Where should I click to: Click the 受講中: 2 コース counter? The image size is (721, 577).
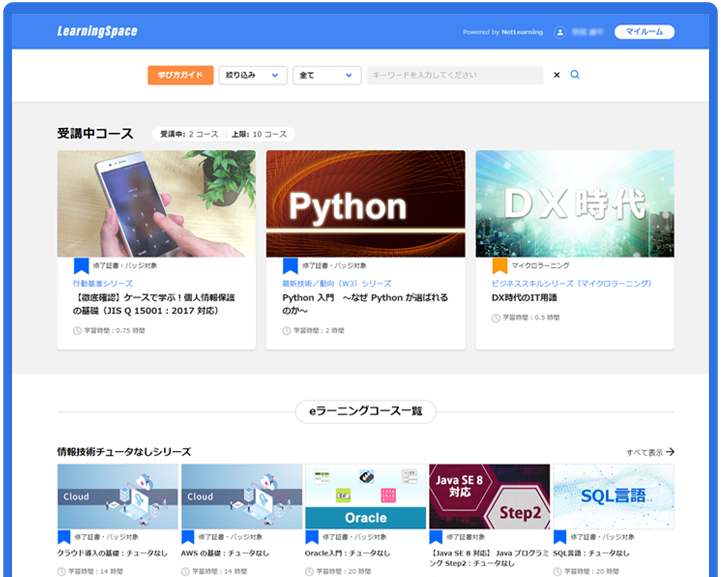coord(189,134)
